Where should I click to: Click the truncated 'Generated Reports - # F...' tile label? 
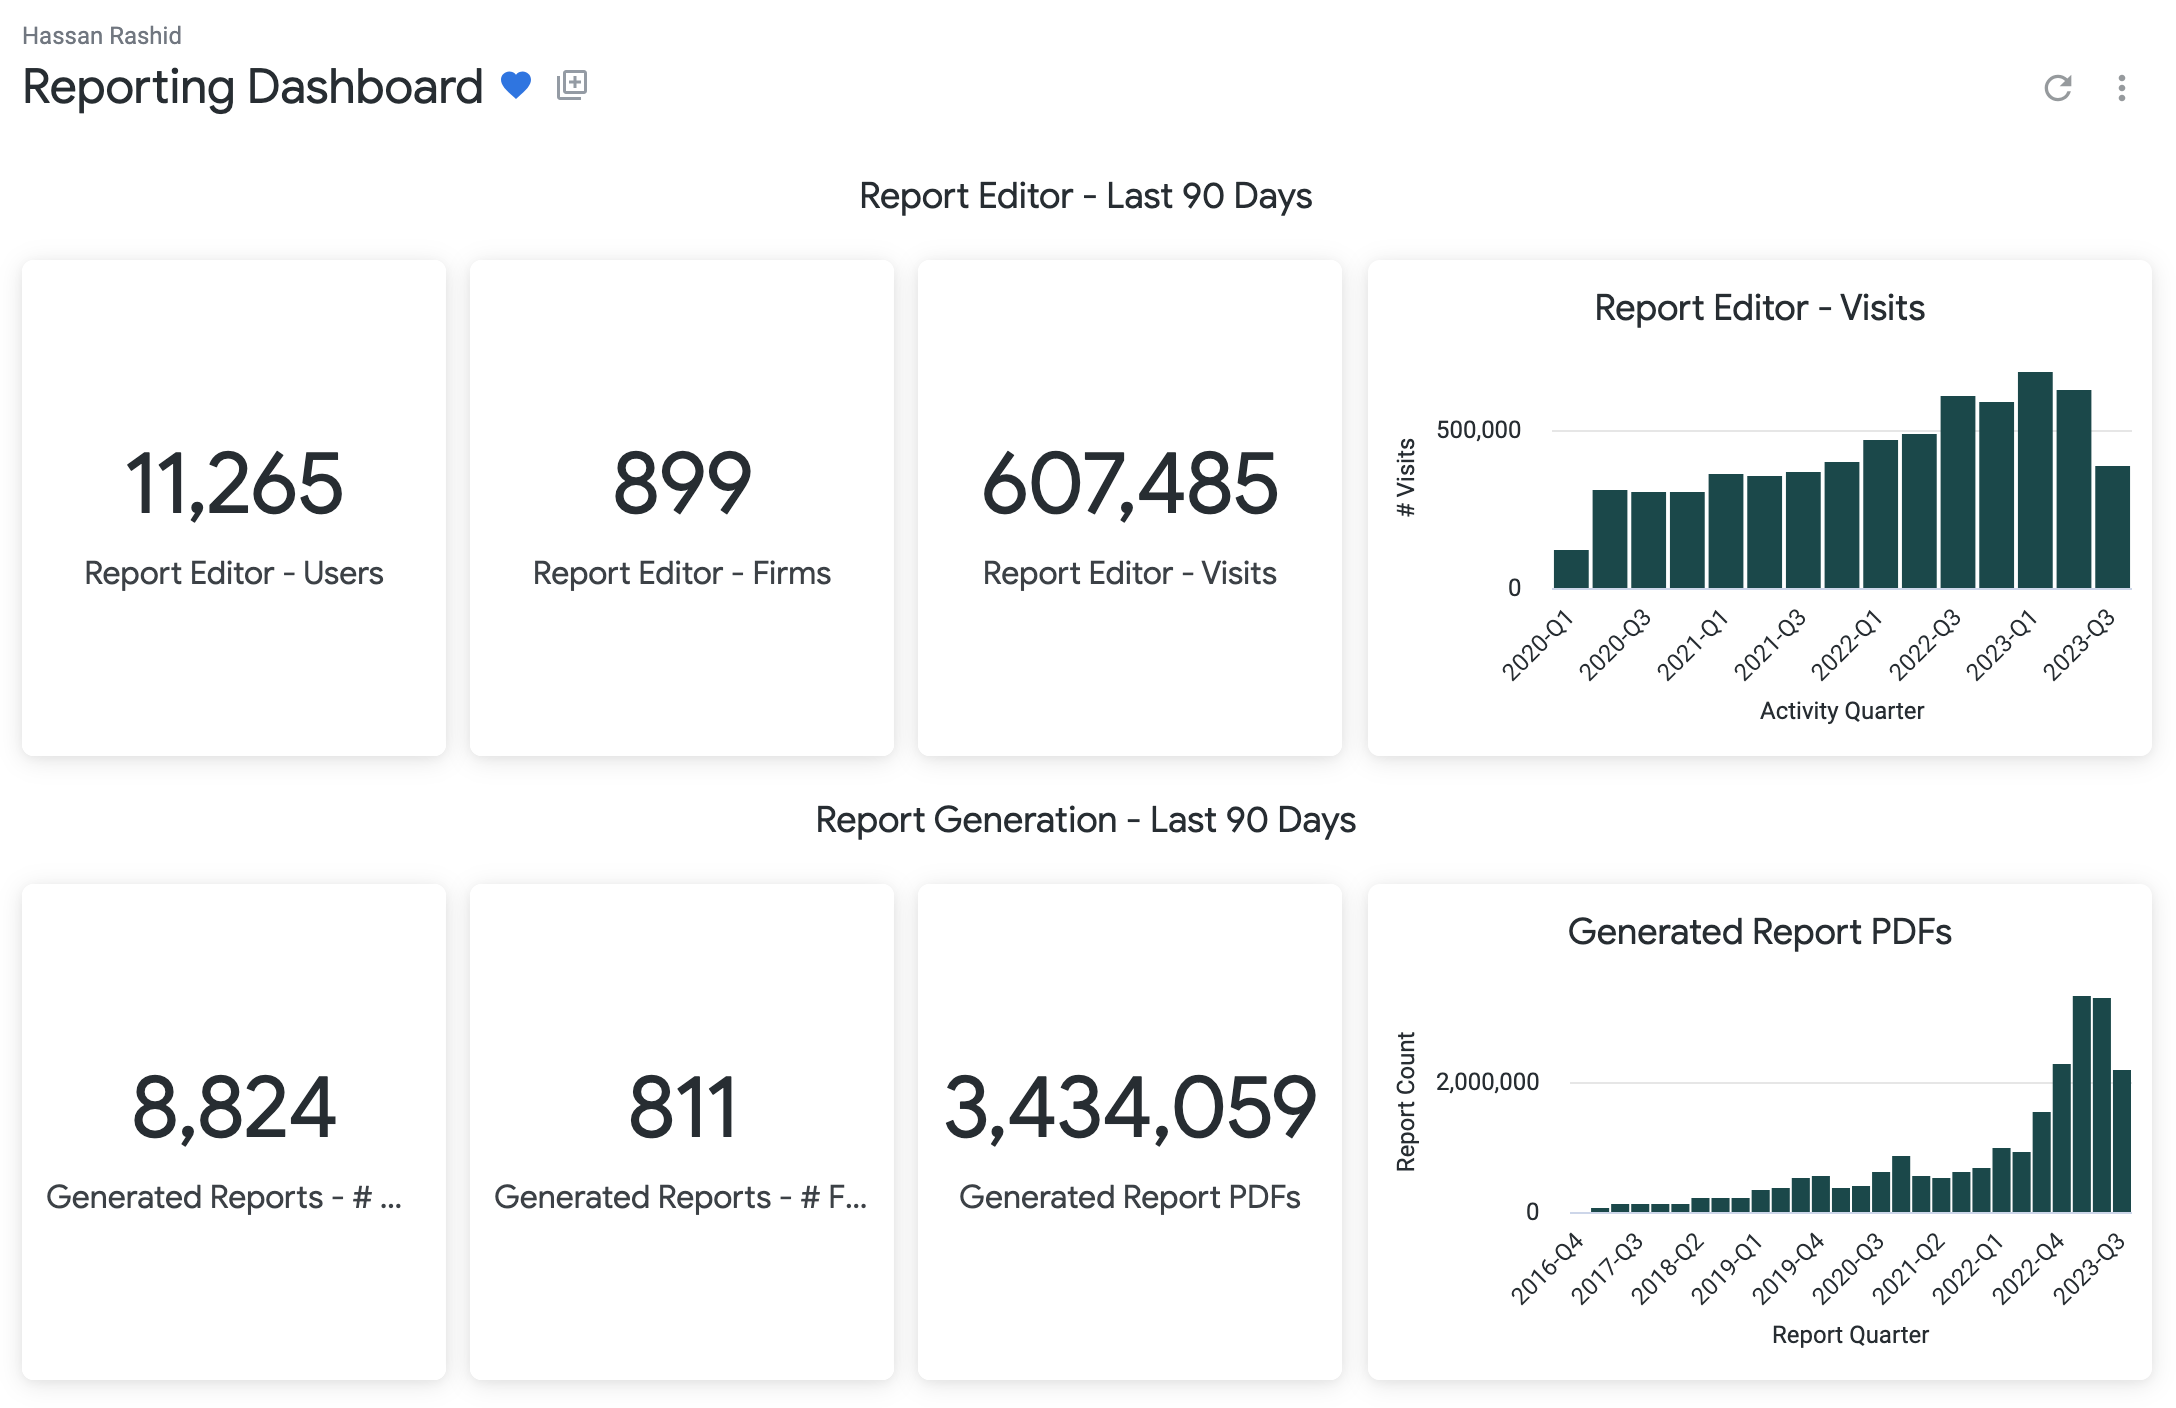(681, 1197)
